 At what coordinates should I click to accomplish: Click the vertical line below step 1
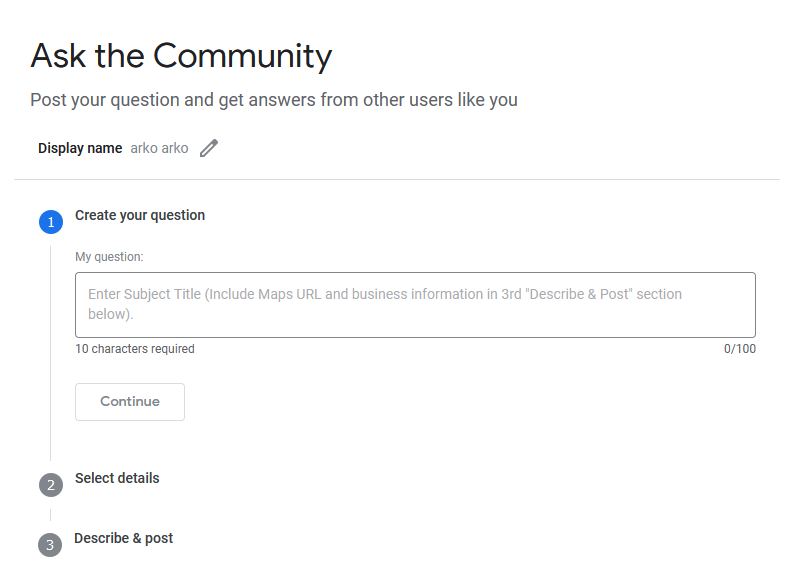[x=51, y=350]
